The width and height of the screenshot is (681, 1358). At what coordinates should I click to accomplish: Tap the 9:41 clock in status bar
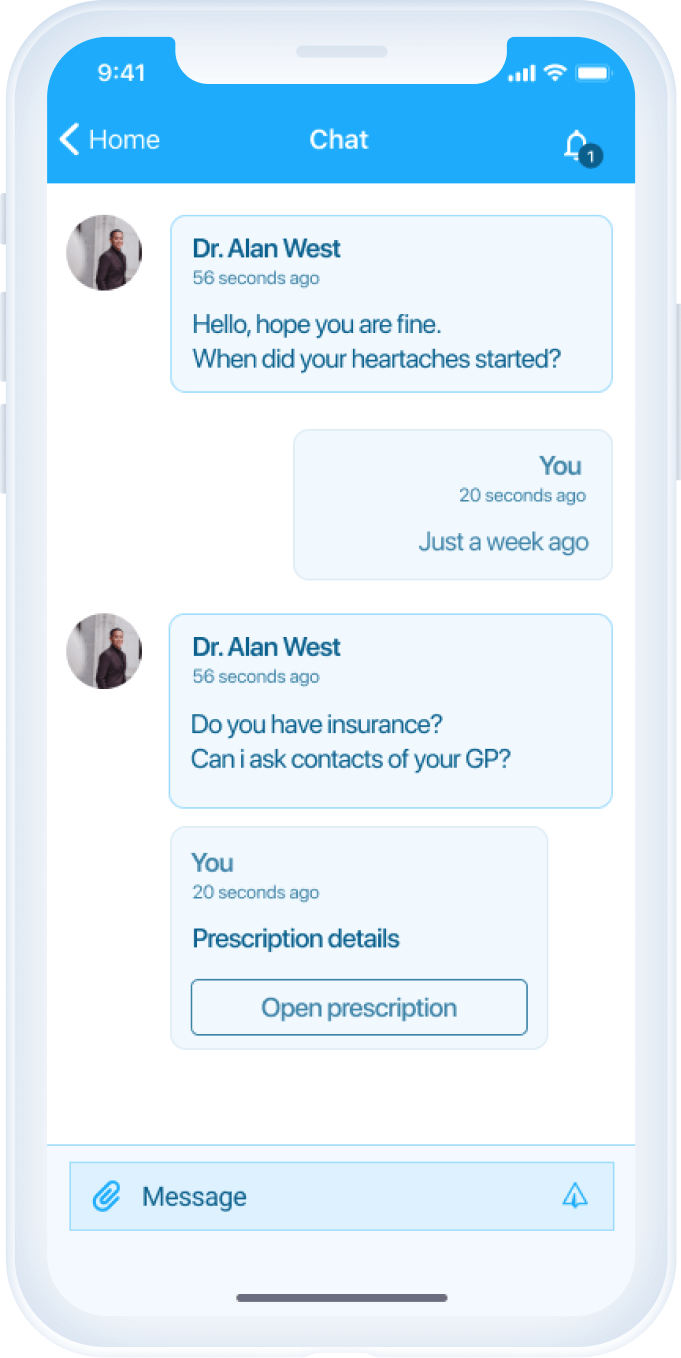[121, 73]
